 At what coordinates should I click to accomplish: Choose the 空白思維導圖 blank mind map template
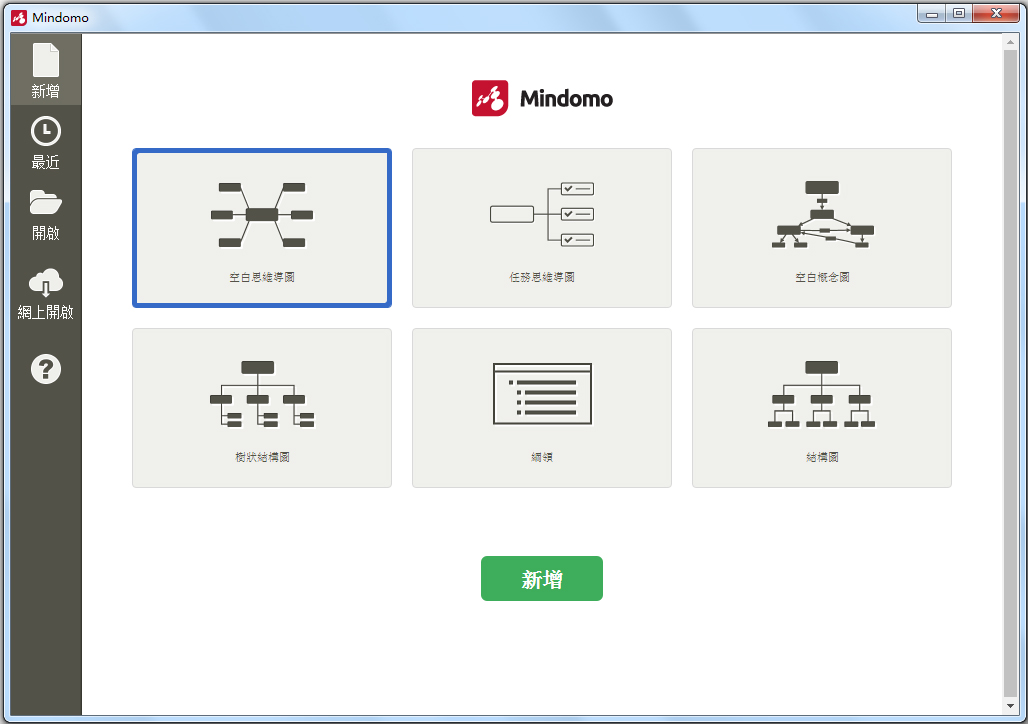[262, 228]
